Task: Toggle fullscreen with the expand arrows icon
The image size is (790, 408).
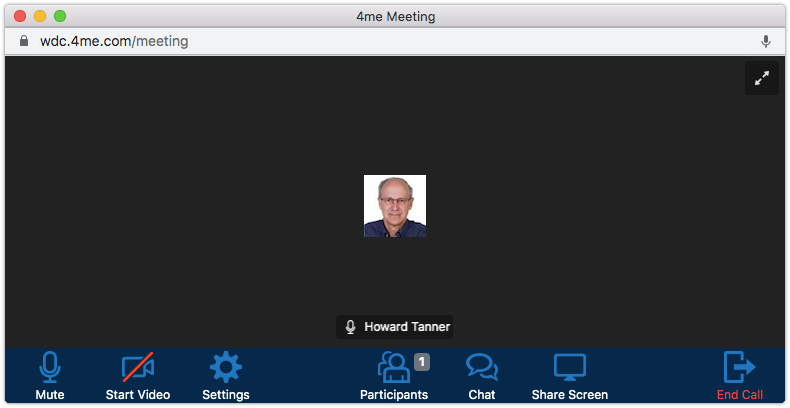Action: 762,78
